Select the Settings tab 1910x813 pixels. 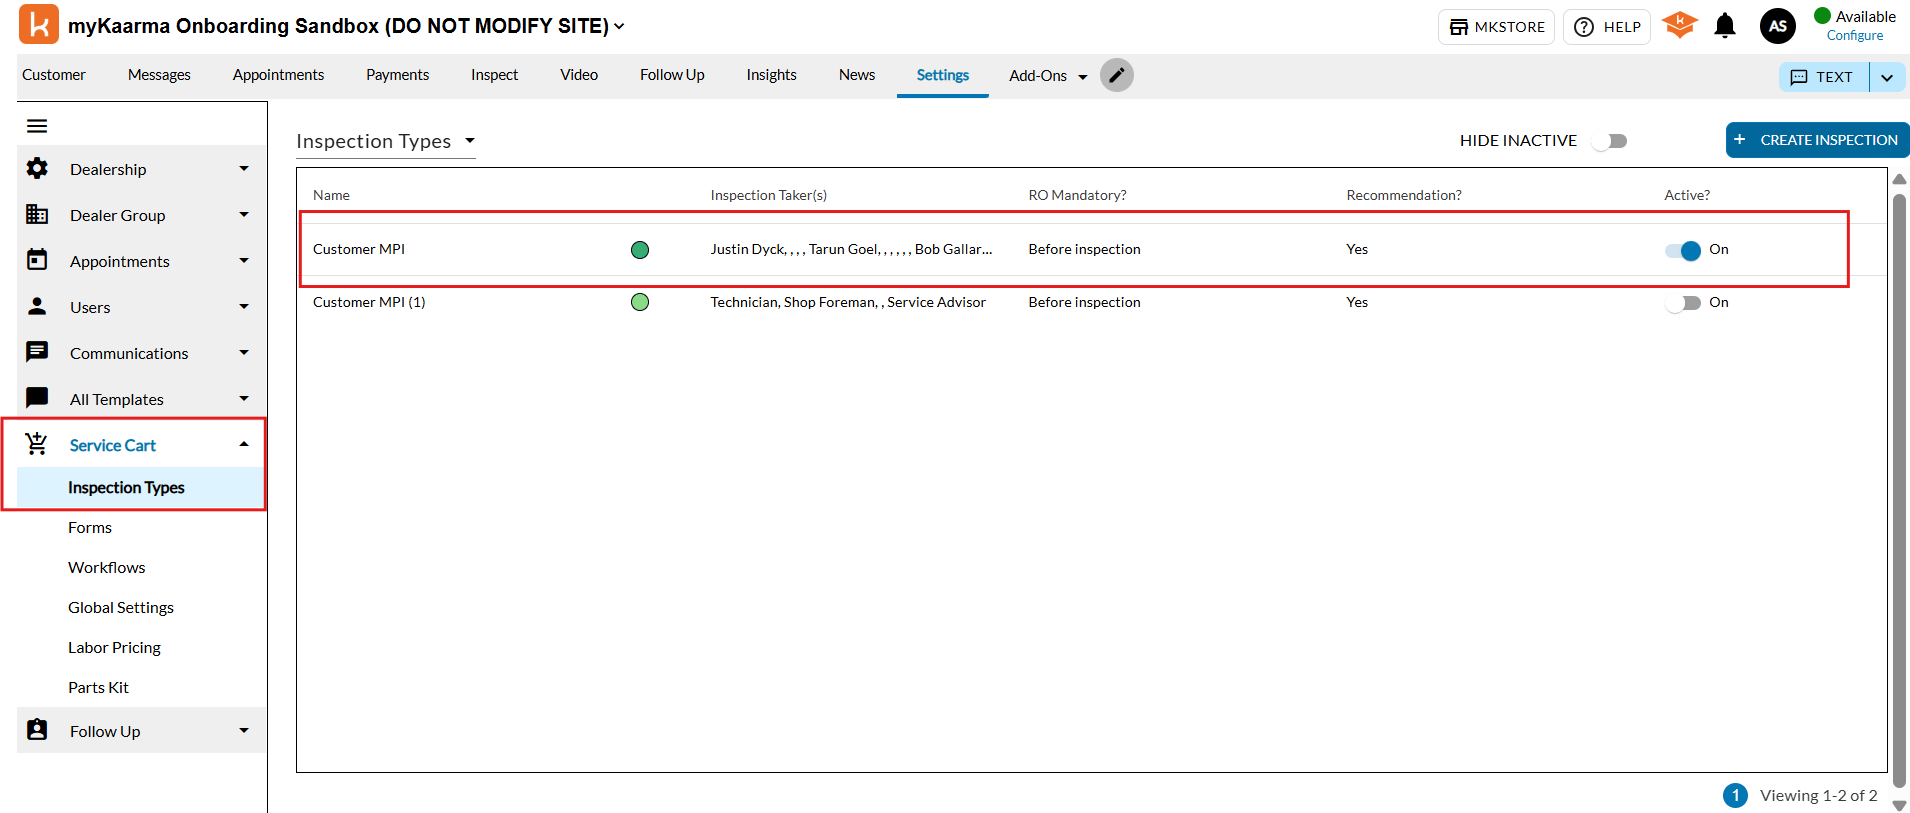[943, 75]
